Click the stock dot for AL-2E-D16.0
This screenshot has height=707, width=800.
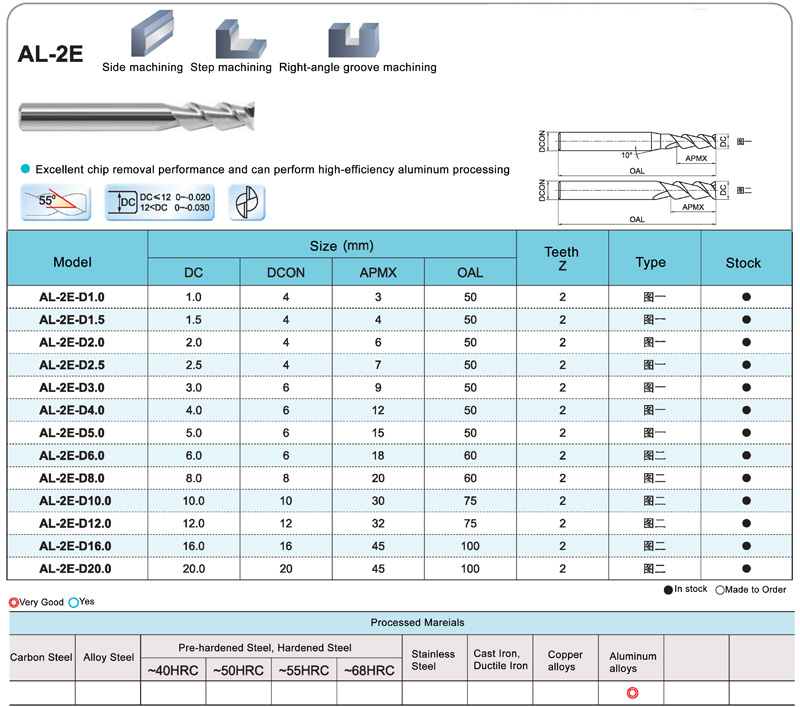(x=746, y=546)
